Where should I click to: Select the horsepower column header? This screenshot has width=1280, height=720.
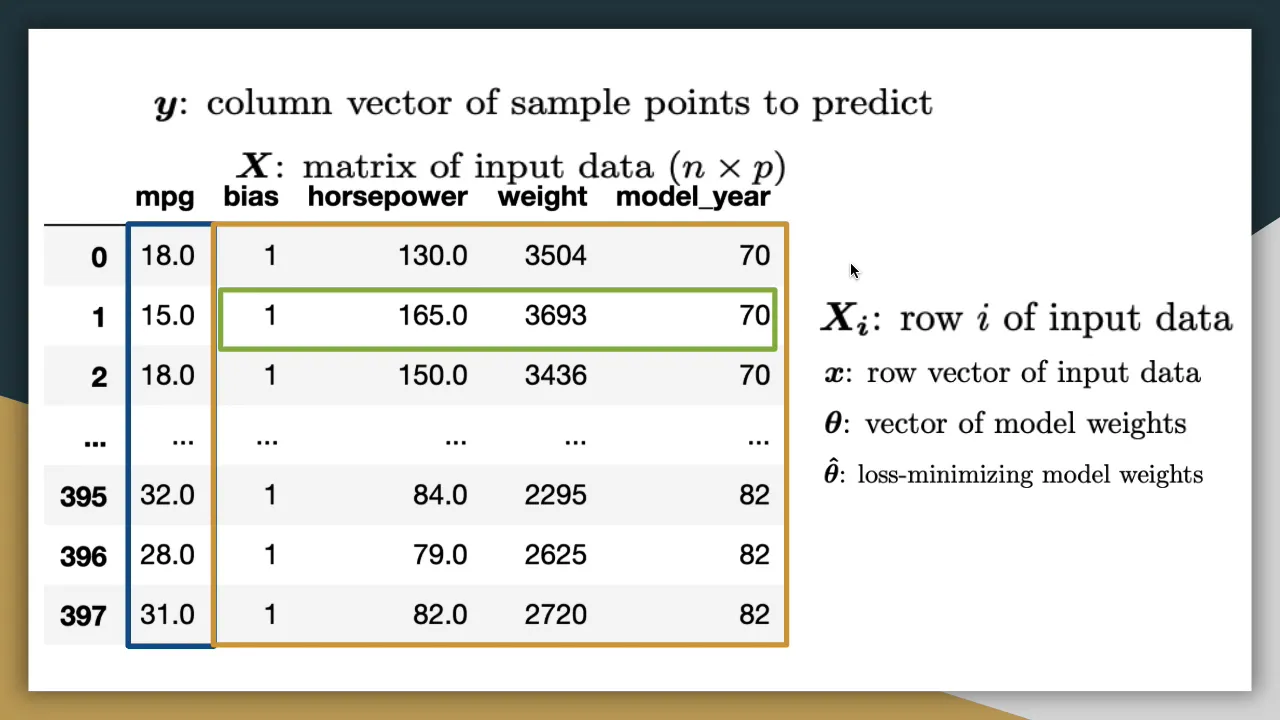click(387, 197)
